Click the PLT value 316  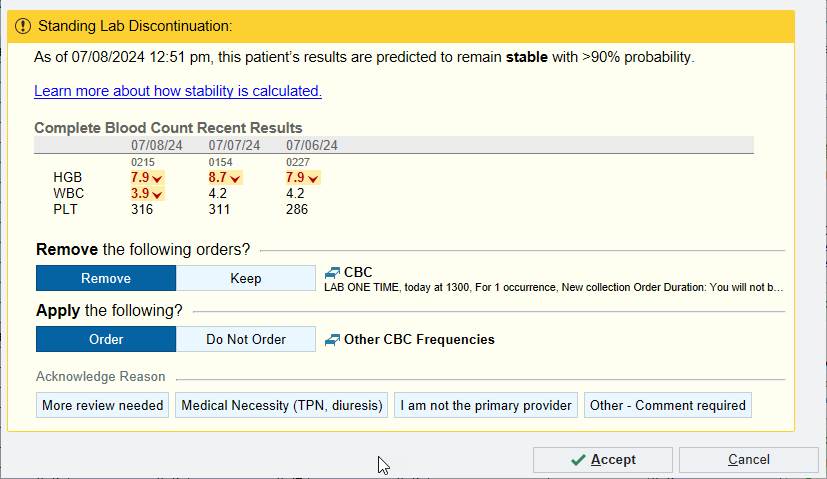(x=143, y=210)
